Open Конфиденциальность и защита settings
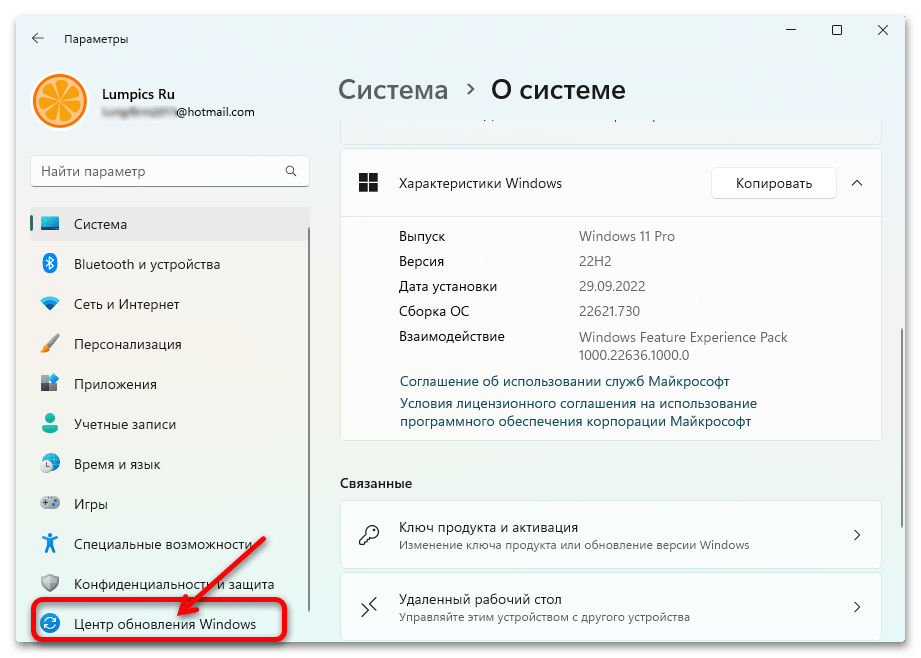 tap(174, 584)
